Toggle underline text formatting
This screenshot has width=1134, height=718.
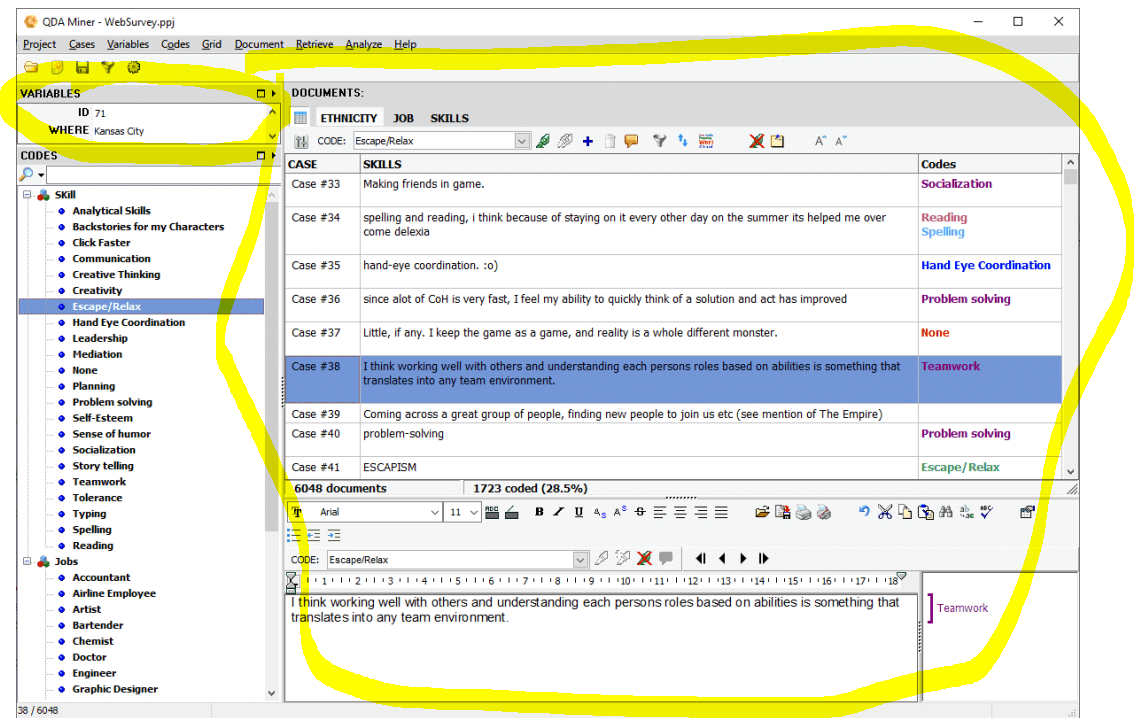click(576, 512)
